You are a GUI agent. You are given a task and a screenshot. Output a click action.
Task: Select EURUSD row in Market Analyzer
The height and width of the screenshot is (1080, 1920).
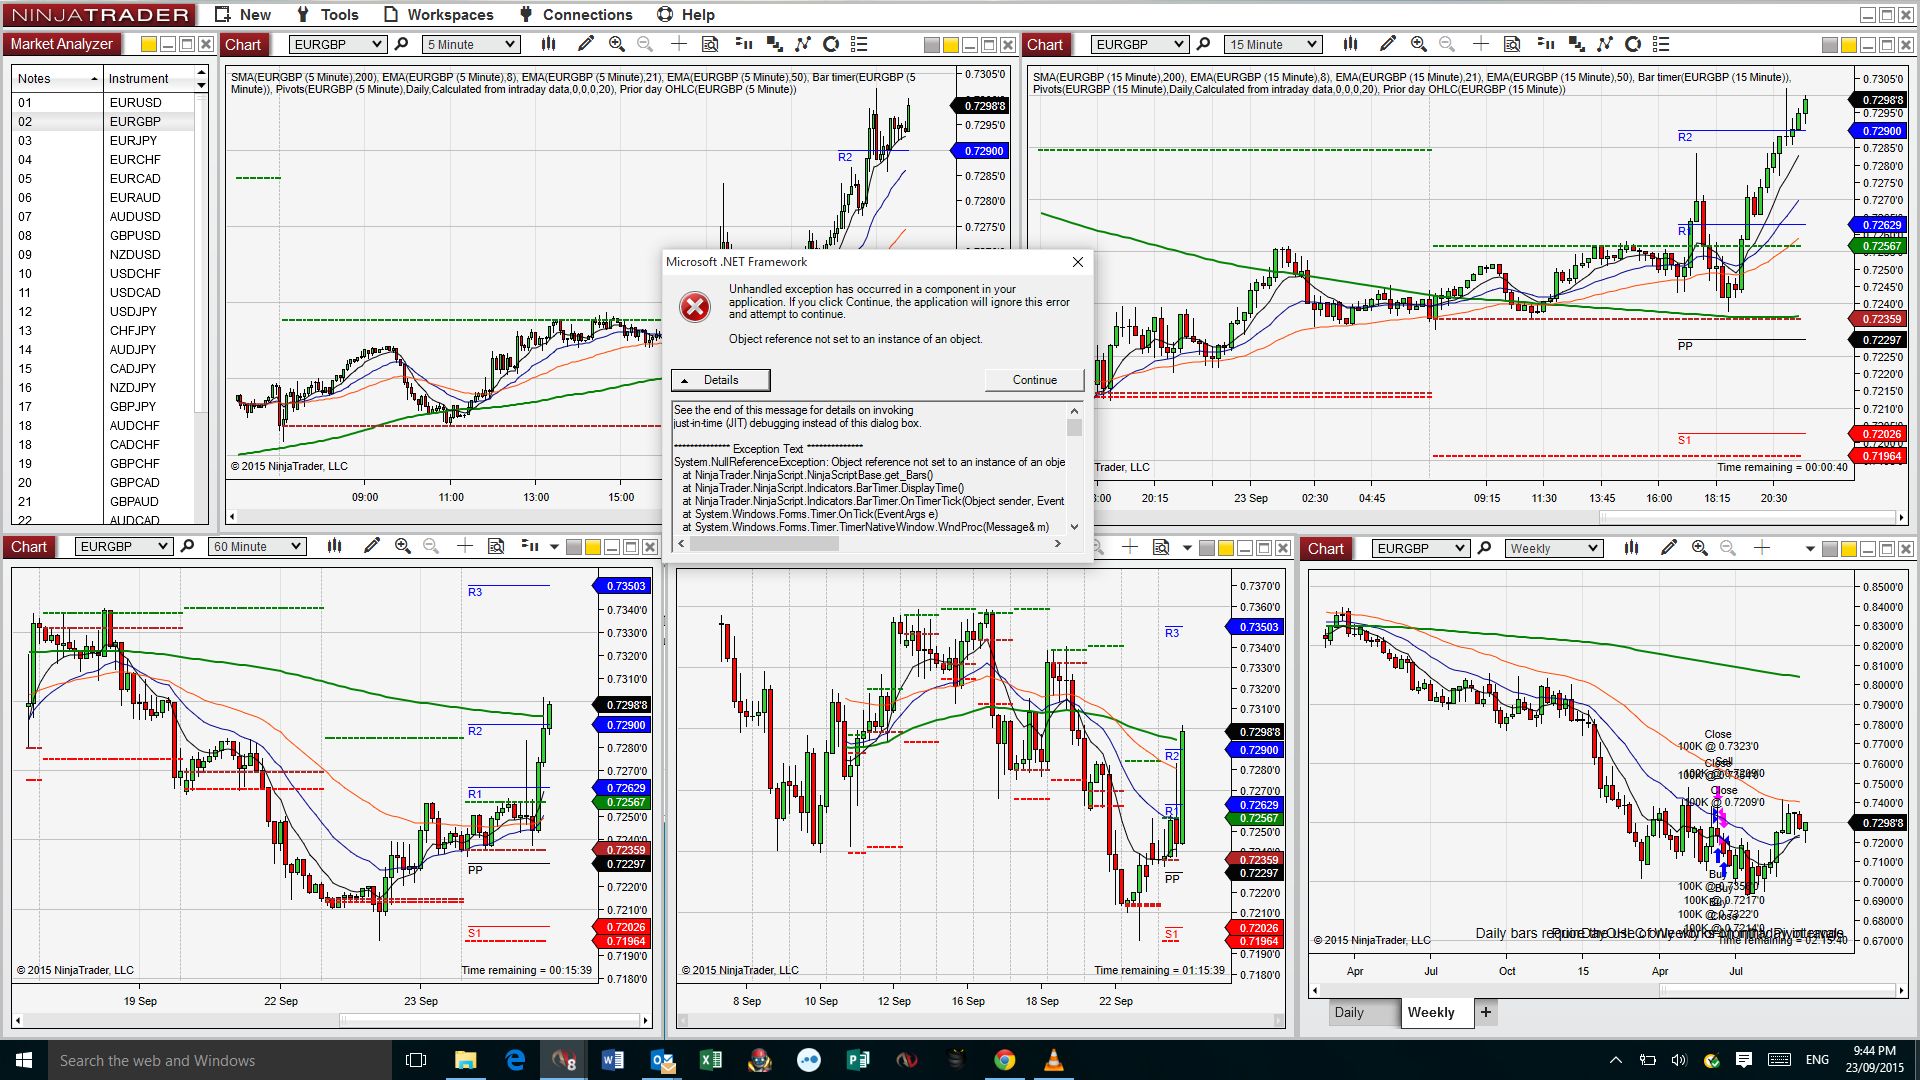(x=135, y=102)
